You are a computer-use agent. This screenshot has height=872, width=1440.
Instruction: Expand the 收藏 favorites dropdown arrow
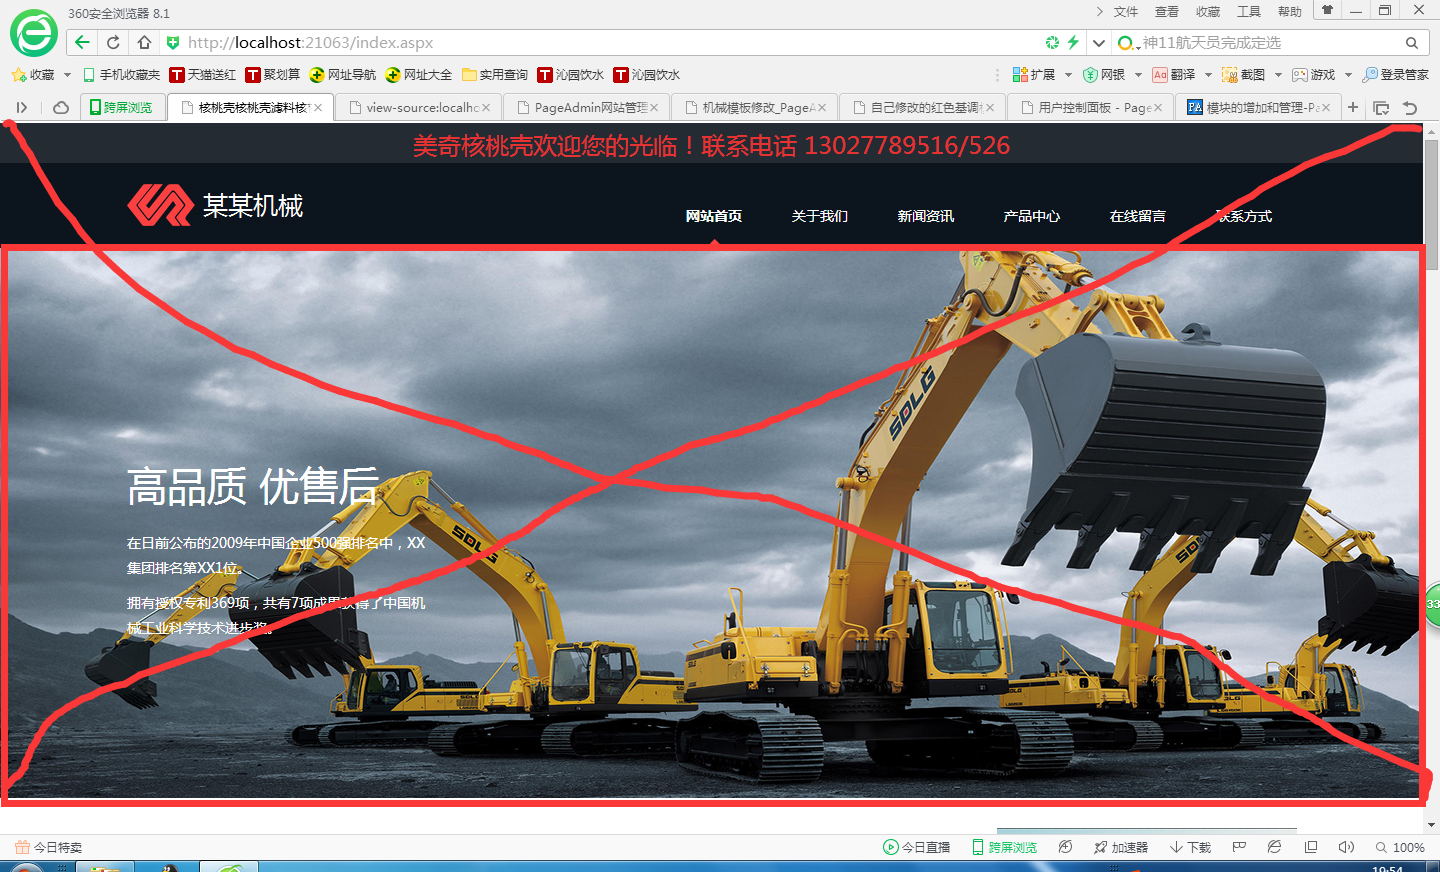(x=67, y=75)
